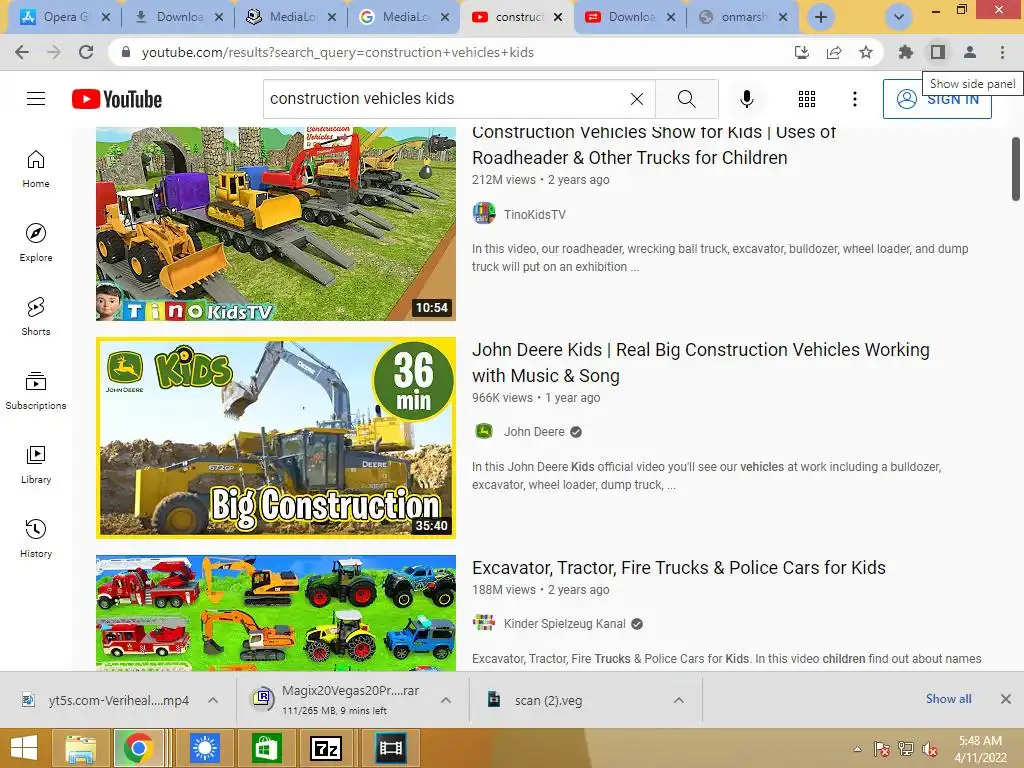The width and height of the screenshot is (1024, 768).
Task: Open the YouTube apps grid icon
Action: point(807,99)
